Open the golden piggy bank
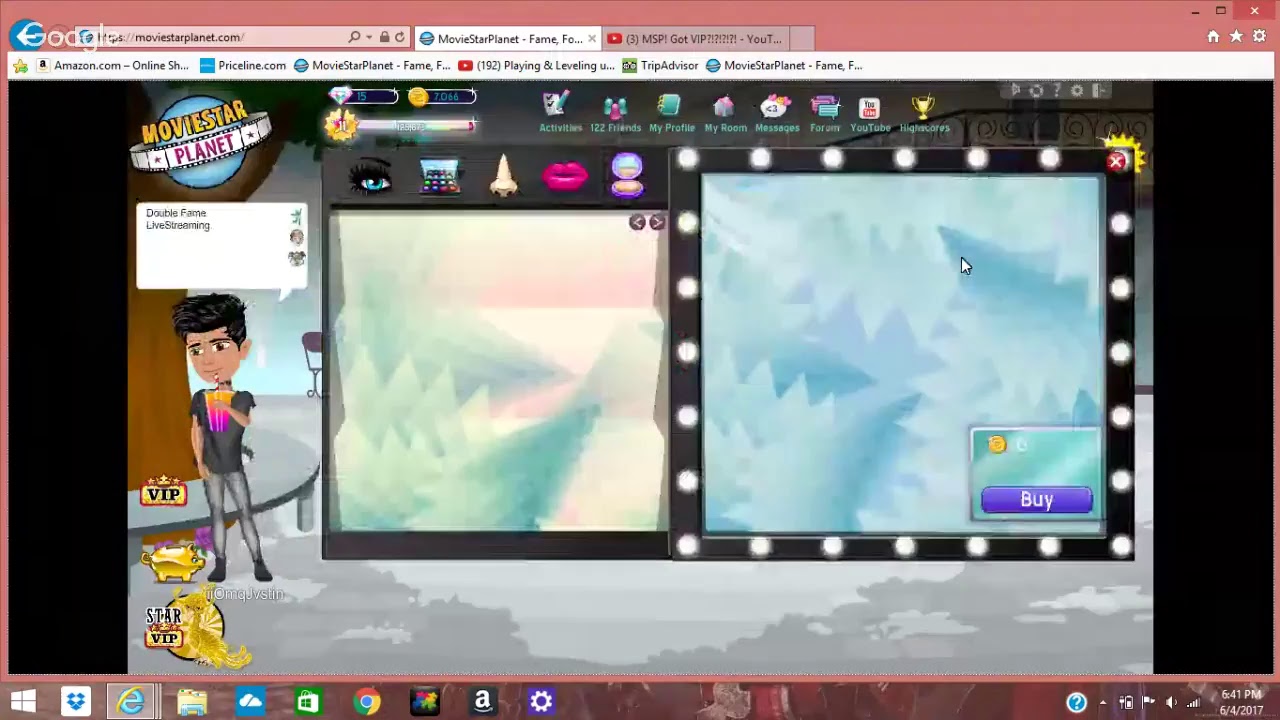 [172, 560]
